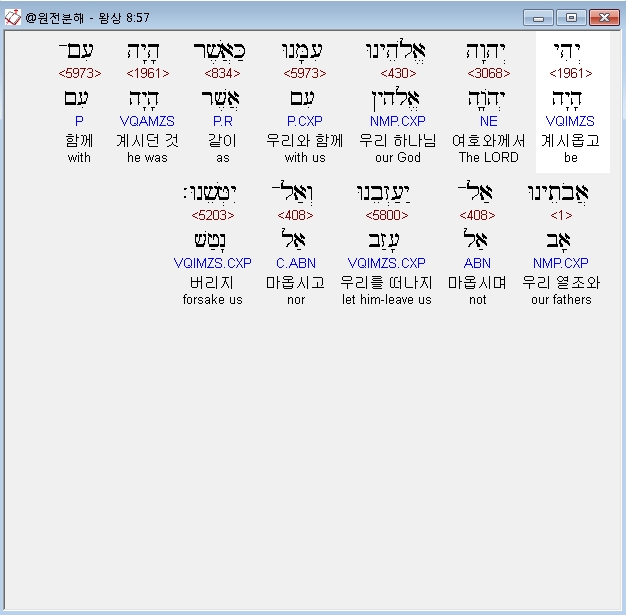Open Strong's number <834>
Image resolution: width=626 pixels, height=615 pixels.
click(x=222, y=73)
